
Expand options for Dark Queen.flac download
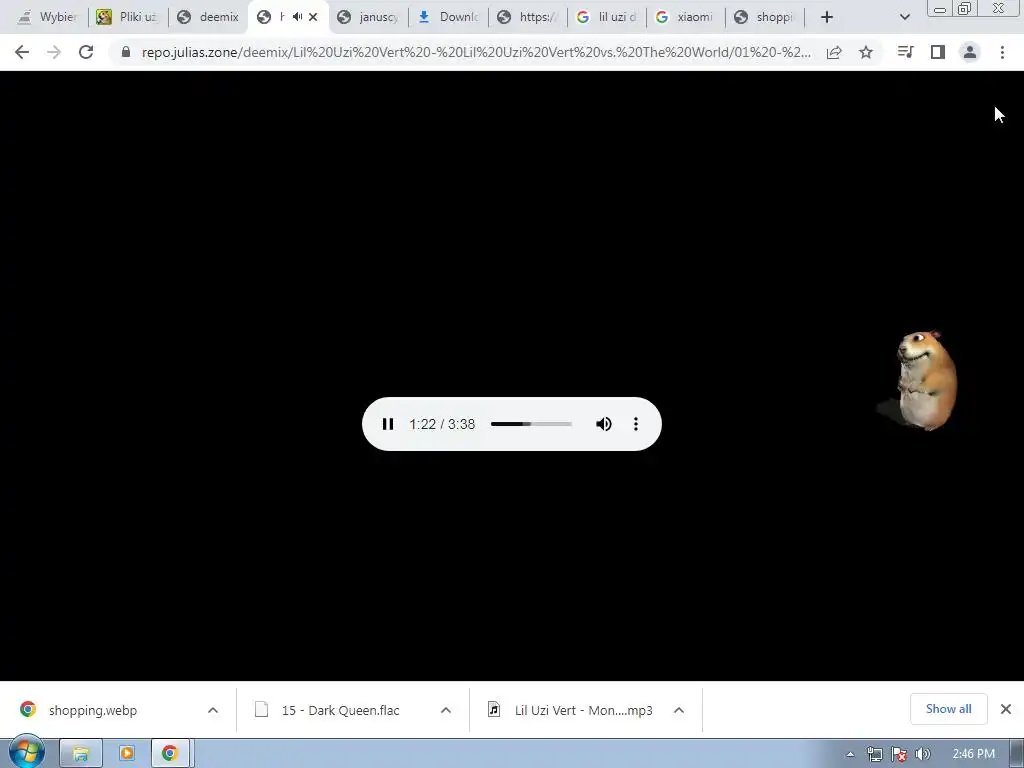tap(446, 710)
